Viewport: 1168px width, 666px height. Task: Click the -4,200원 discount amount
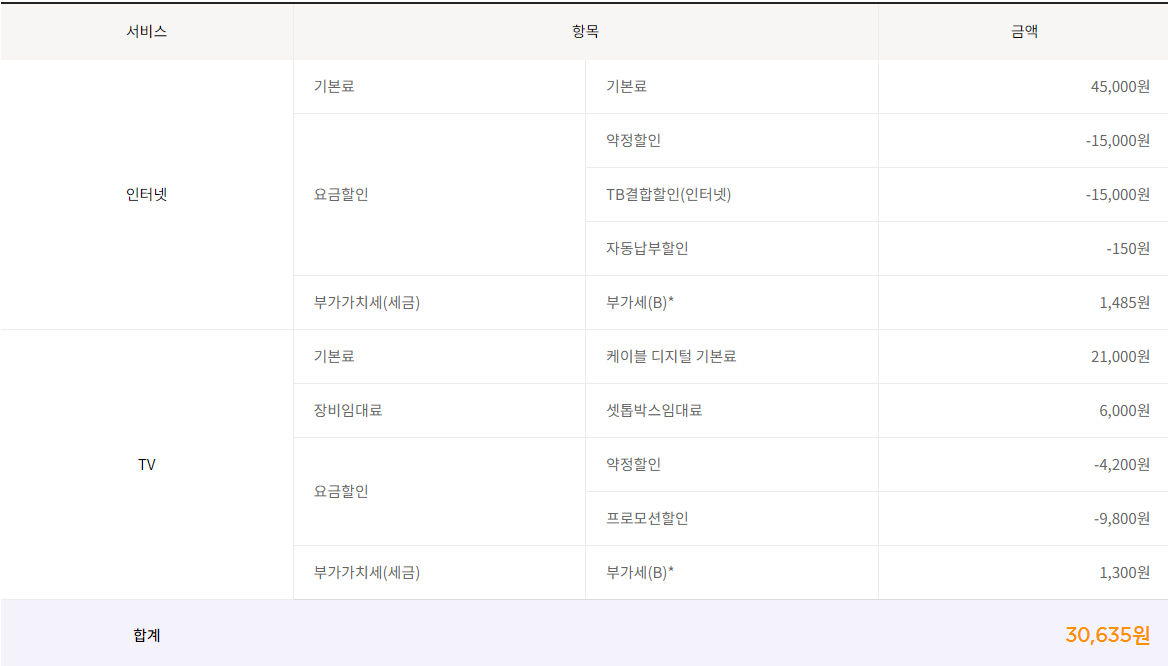pyautogui.click(x=1121, y=464)
